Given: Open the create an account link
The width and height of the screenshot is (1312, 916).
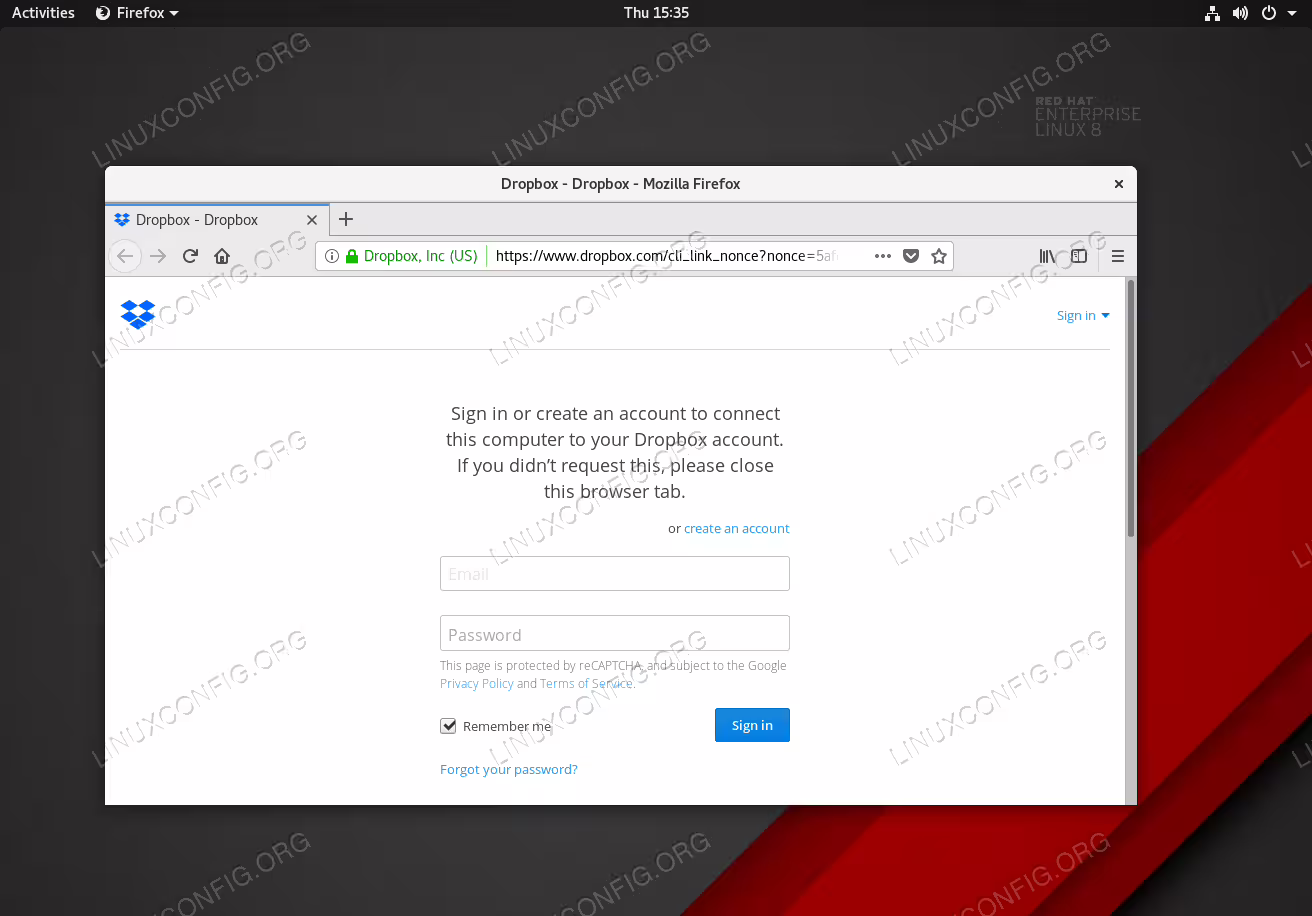Looking at the screenshot, I should point(737,528).
